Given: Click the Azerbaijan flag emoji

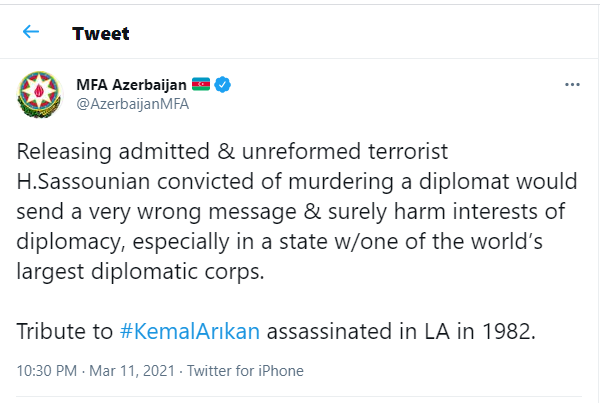Looking at the screenshot, I should click(x=201, y=84).
